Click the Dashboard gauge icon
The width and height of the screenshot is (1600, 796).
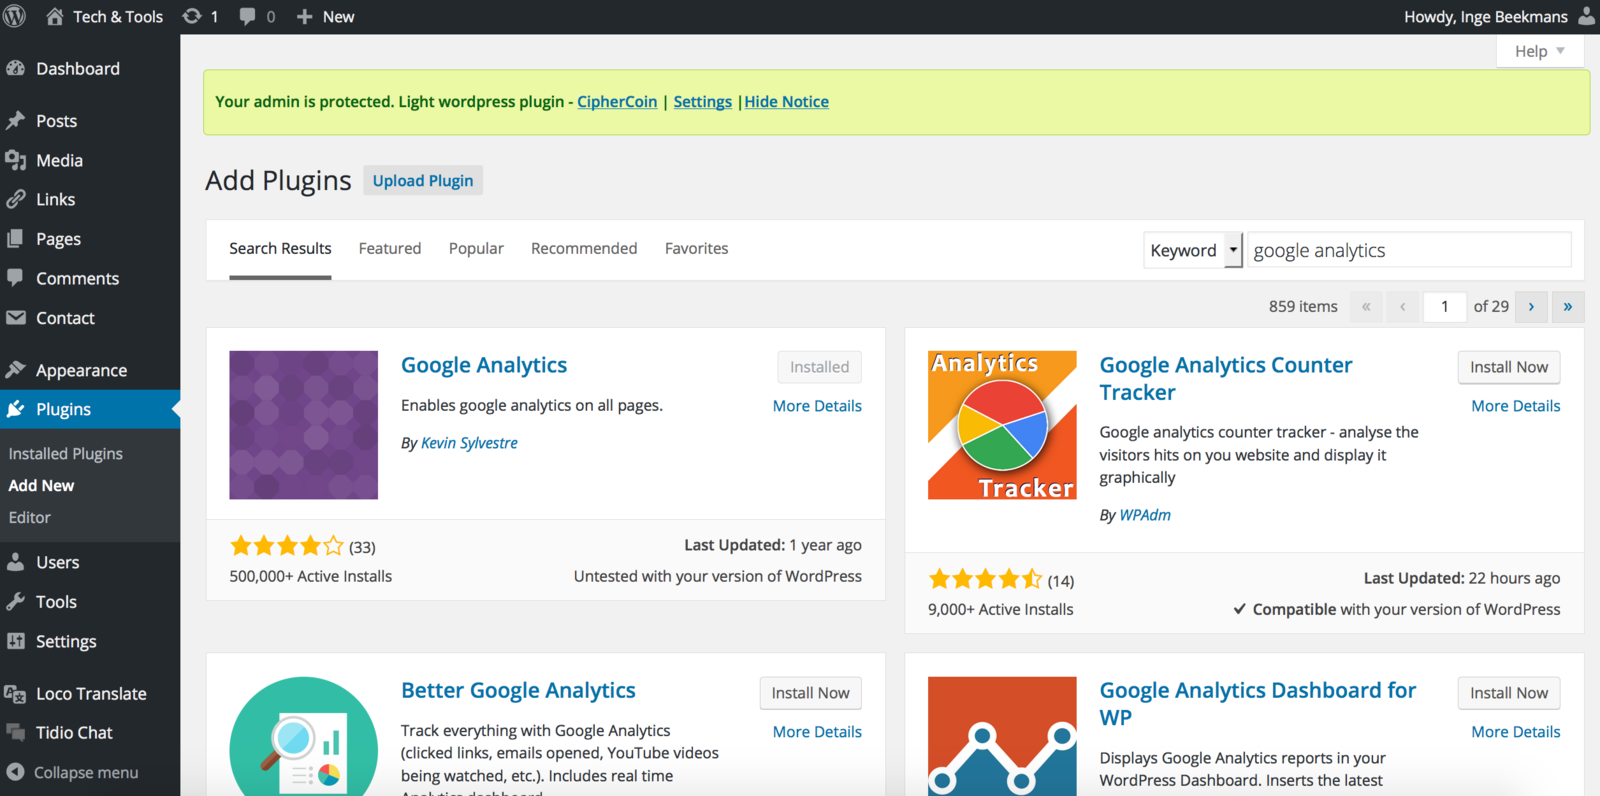tap(15, 68)
